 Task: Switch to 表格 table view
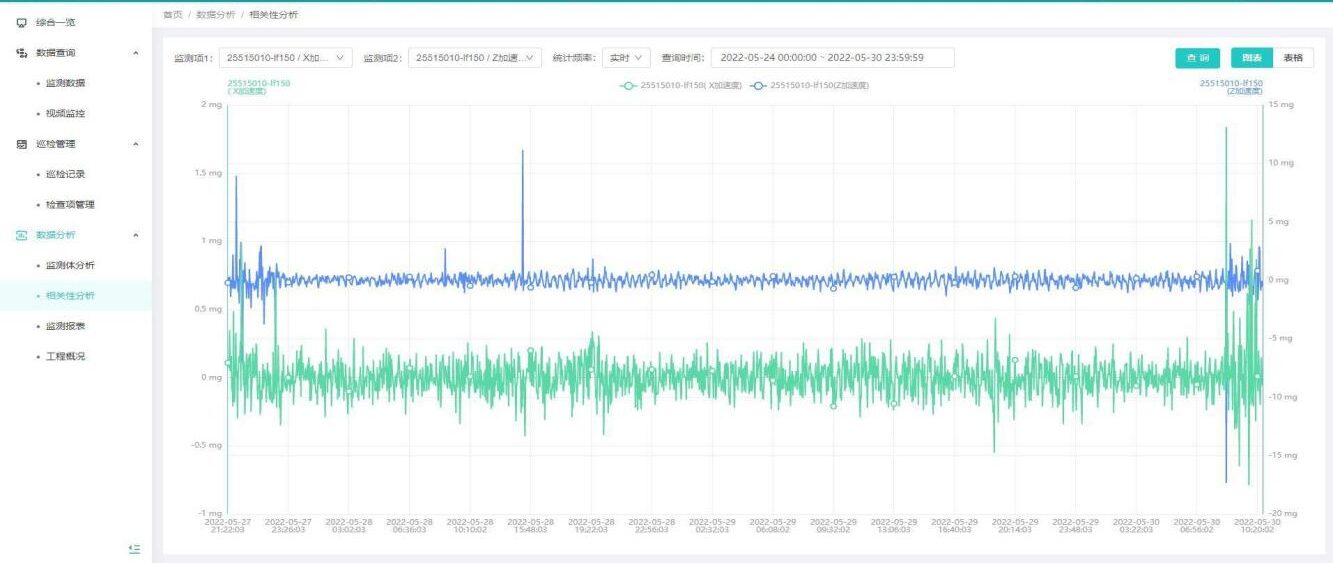(1293, 58)
